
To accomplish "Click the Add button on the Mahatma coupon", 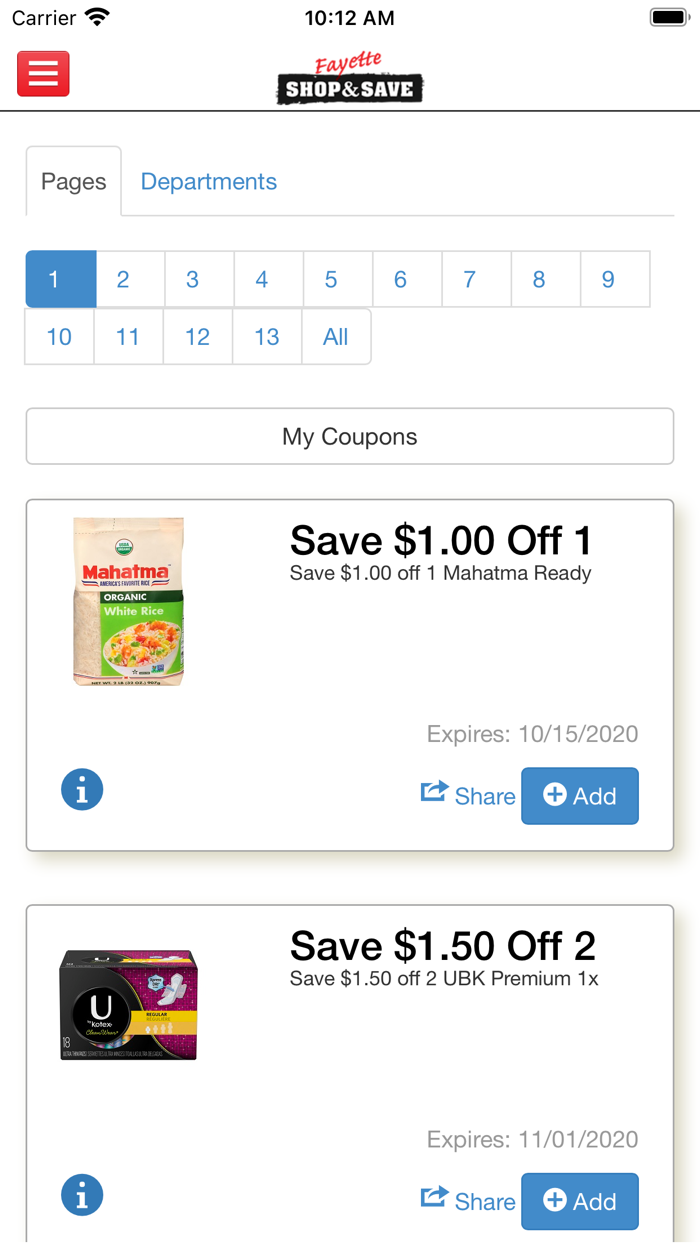I will tap(580, 796).
